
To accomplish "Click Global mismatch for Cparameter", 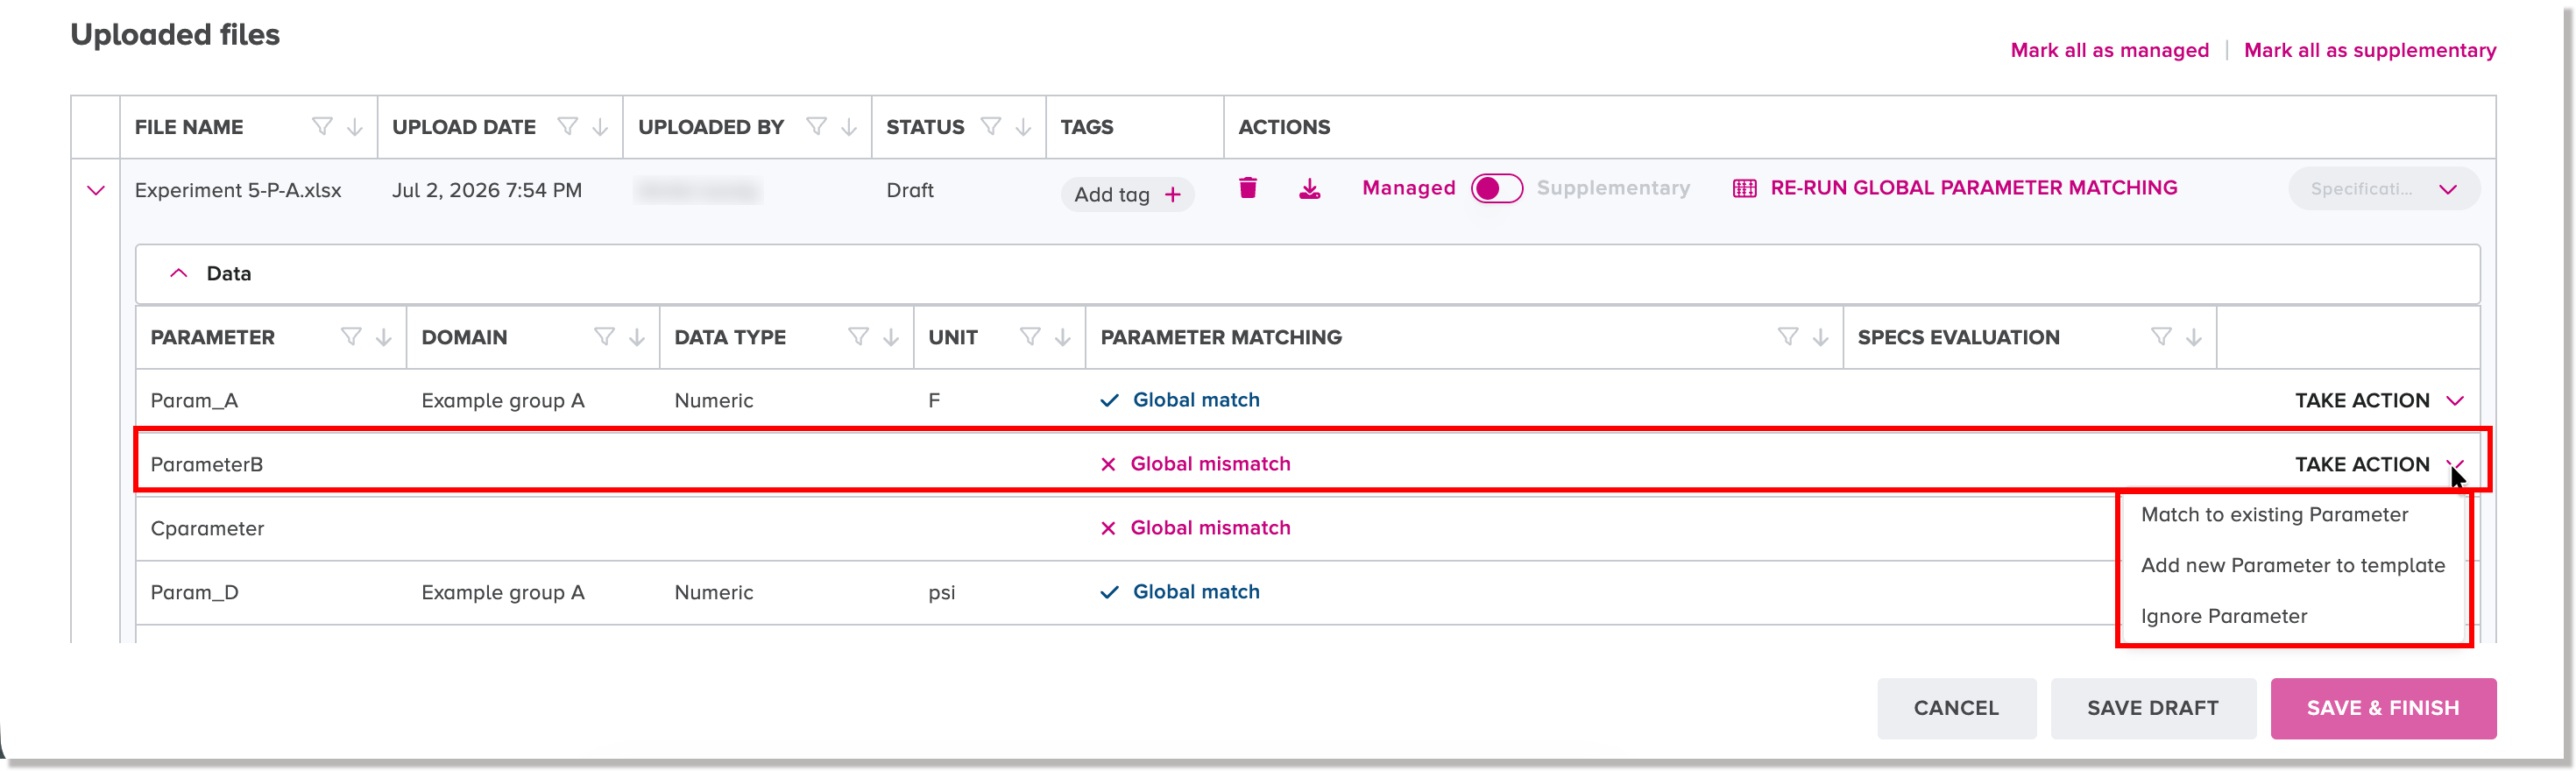I will tap(1195, 528).
